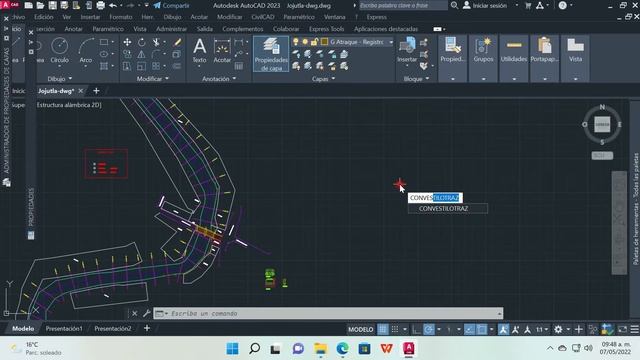Select CONVESTILOTRAZ autocomplete suggestion
Image resolution: width=640 pixels, height=360 pixels.
[448, 209]
